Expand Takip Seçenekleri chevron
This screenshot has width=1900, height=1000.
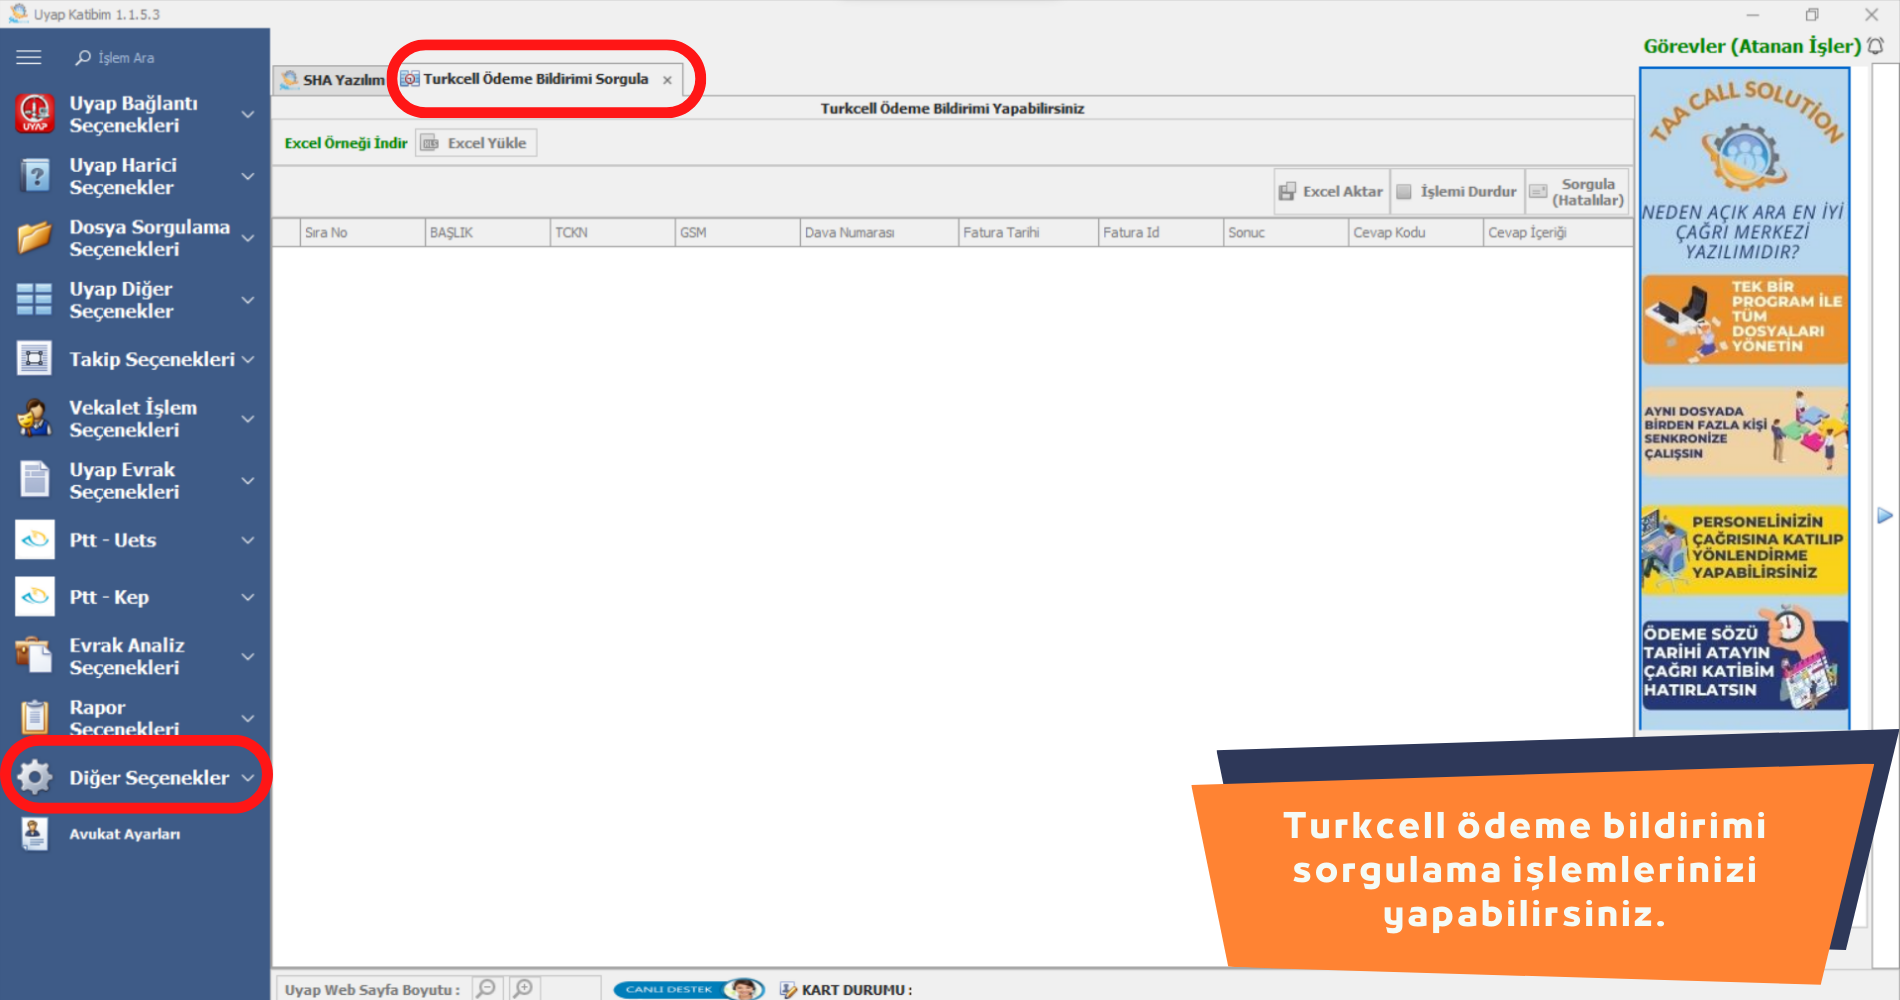(x=248, y=359)
